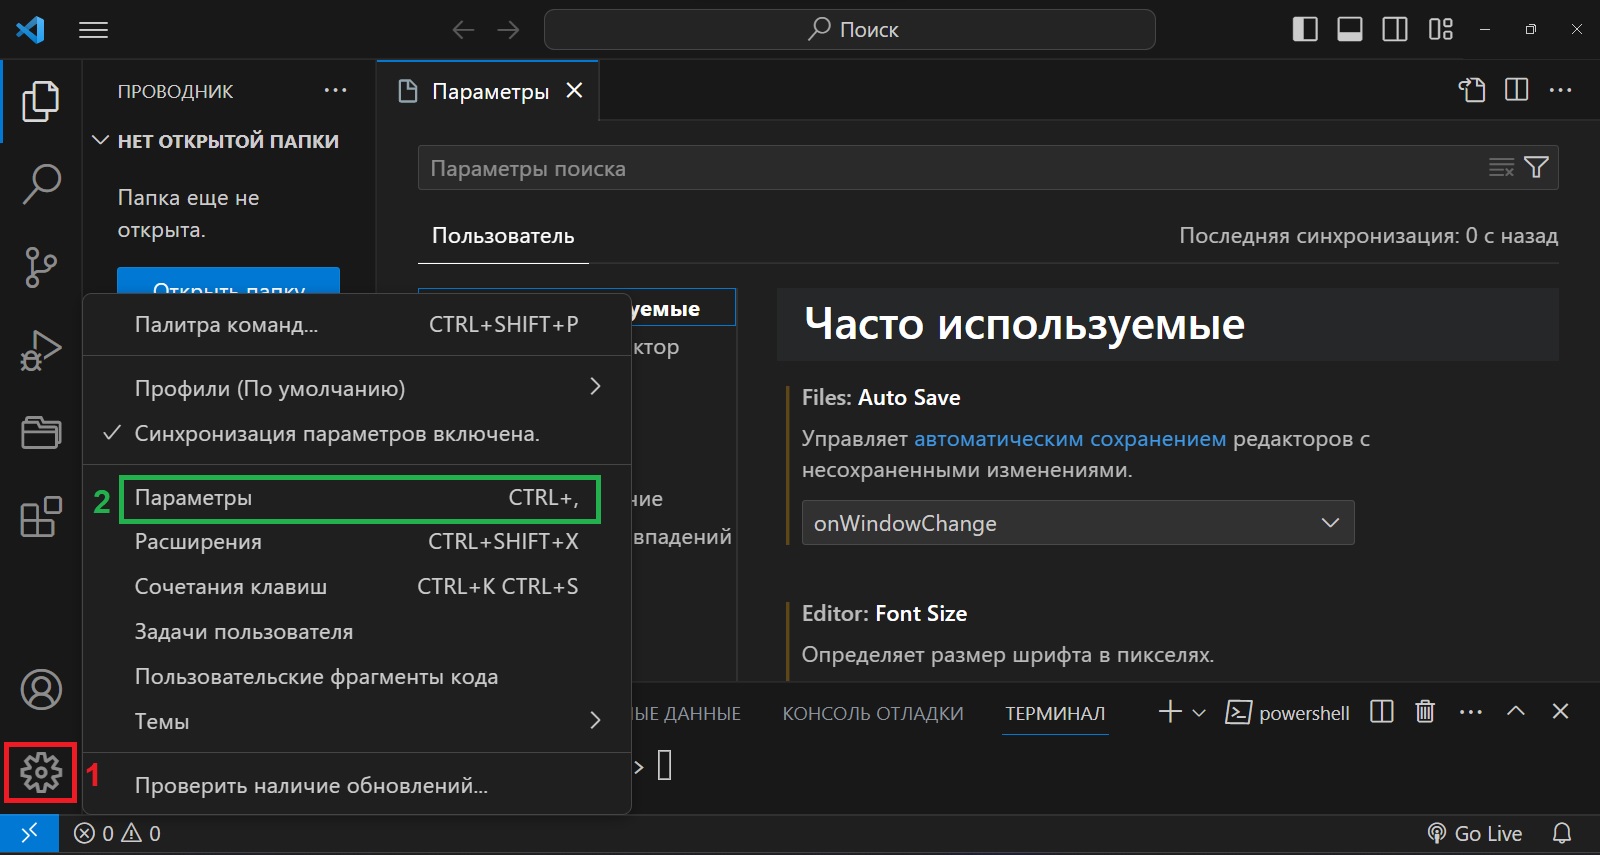Open the Explorer view in activity bar
The image size is (1600, 855).
pyautogui.click(x=41, y=101)
